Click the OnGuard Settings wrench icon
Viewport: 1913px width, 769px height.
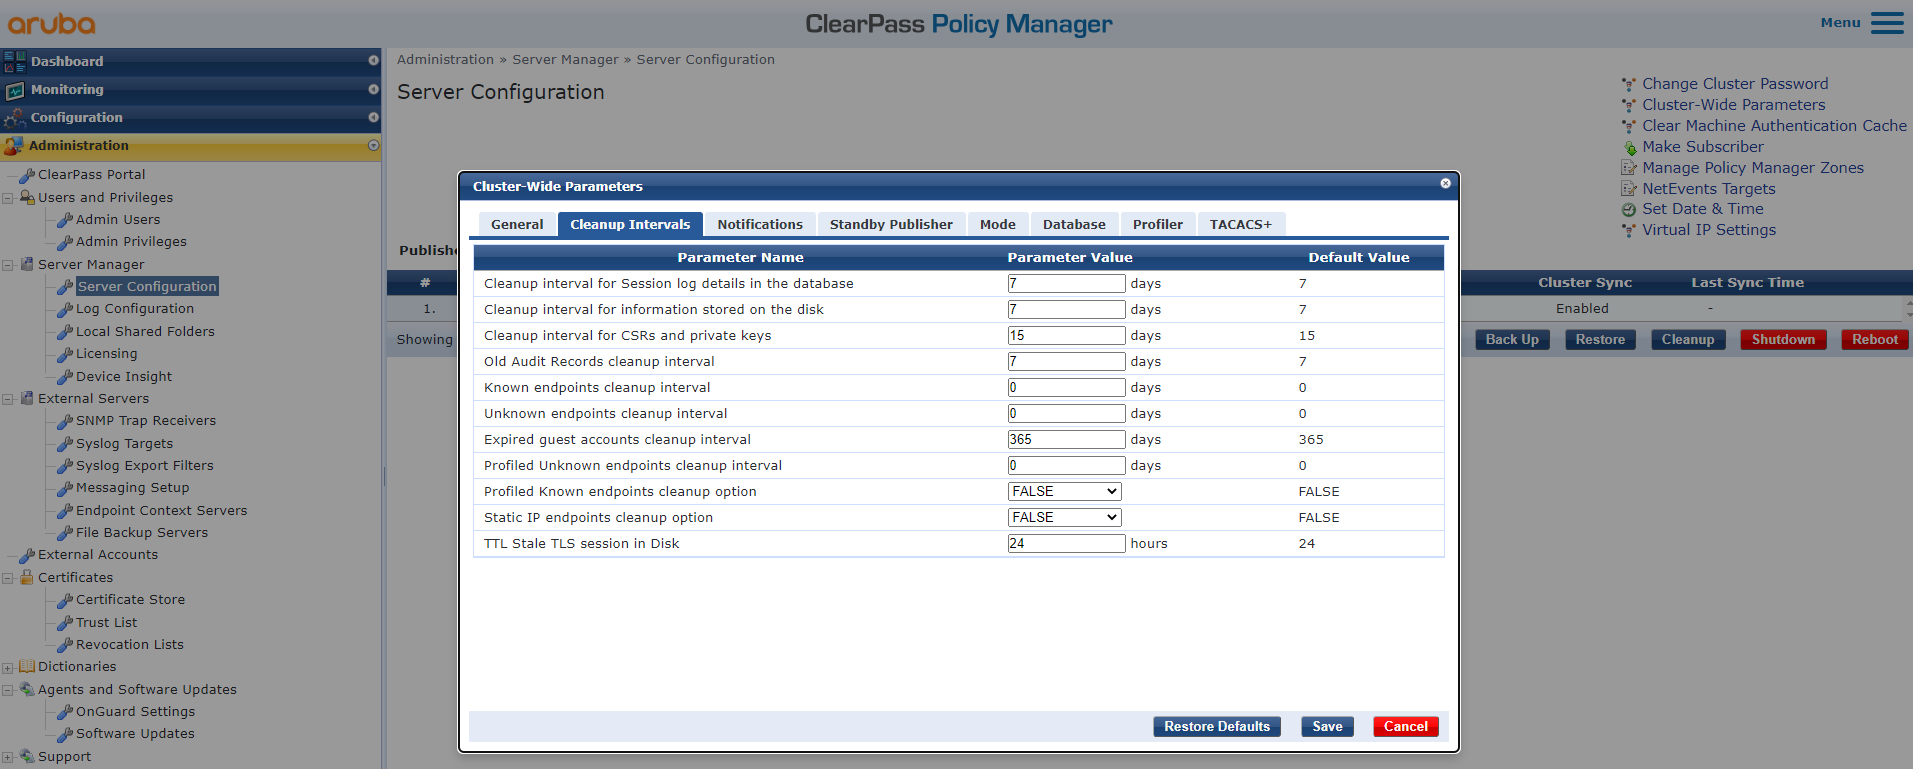(x=65, y=712)
